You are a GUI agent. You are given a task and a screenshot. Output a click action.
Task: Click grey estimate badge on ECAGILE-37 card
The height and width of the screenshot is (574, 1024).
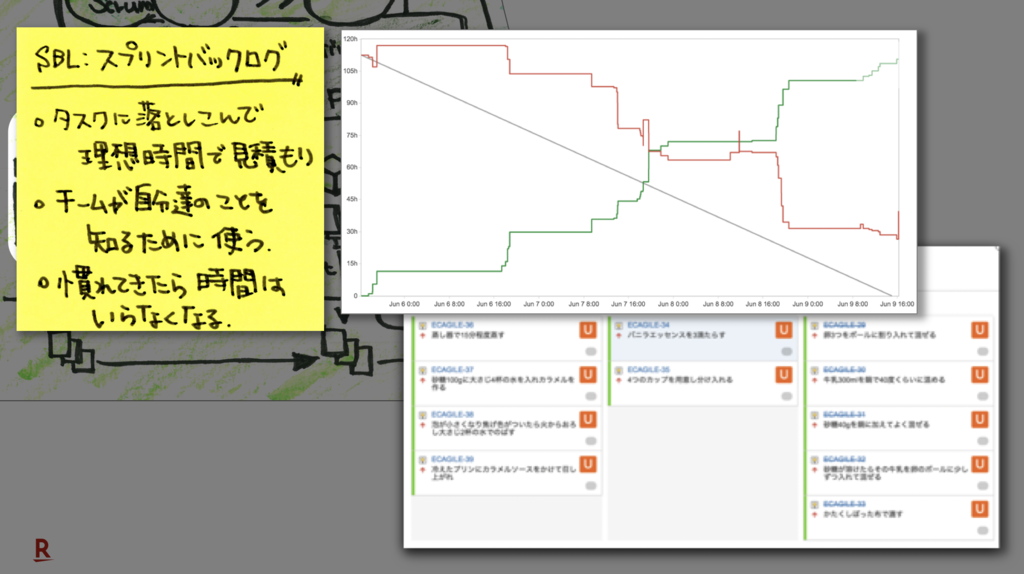coord(590,396)
